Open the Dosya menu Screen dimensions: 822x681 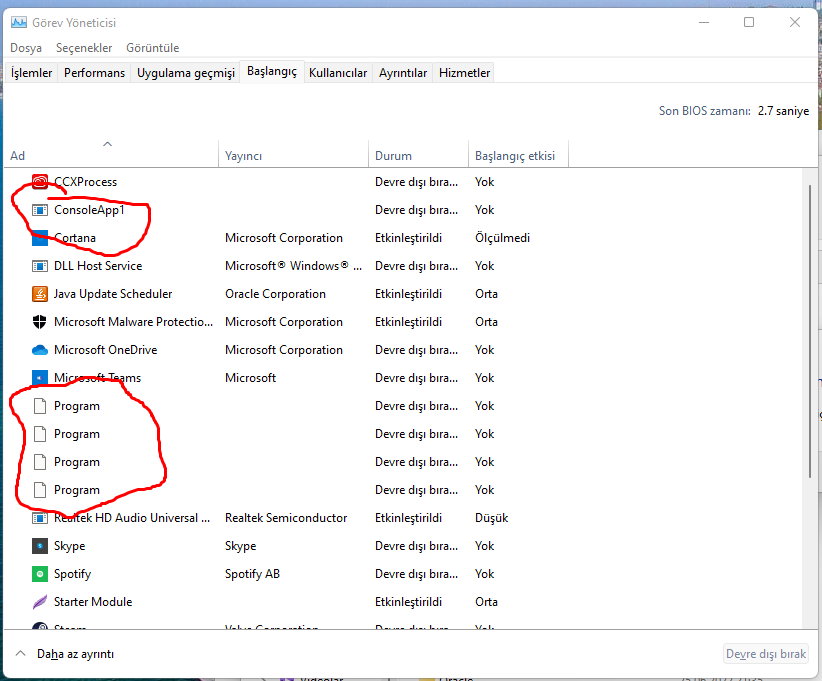point(26,48)
